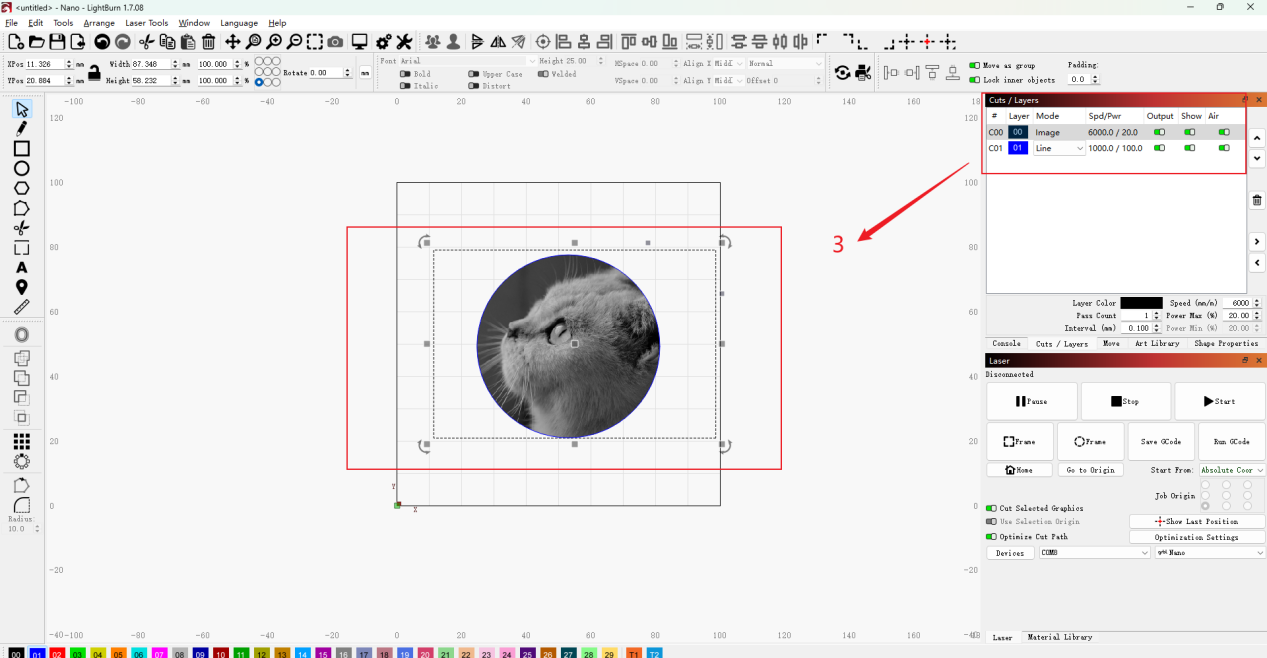Click the Start button in Laser panel

coord(1219,401)
